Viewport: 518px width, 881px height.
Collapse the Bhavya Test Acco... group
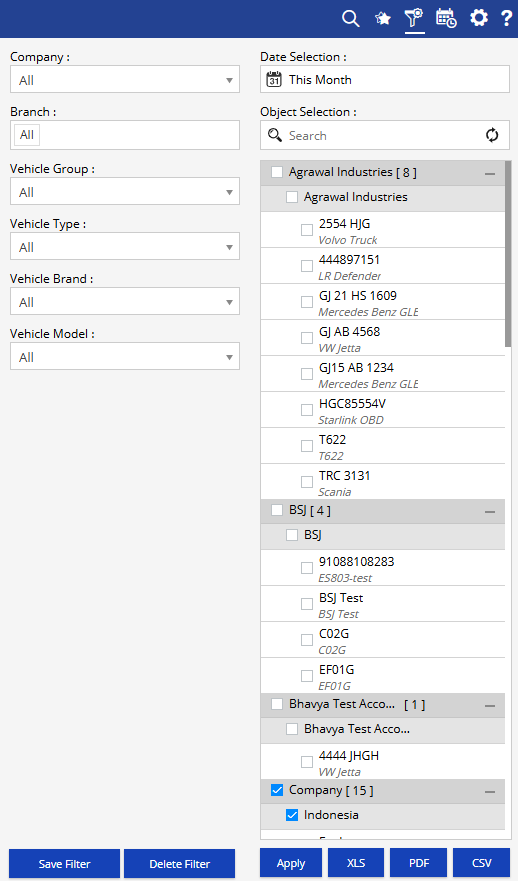490,705
